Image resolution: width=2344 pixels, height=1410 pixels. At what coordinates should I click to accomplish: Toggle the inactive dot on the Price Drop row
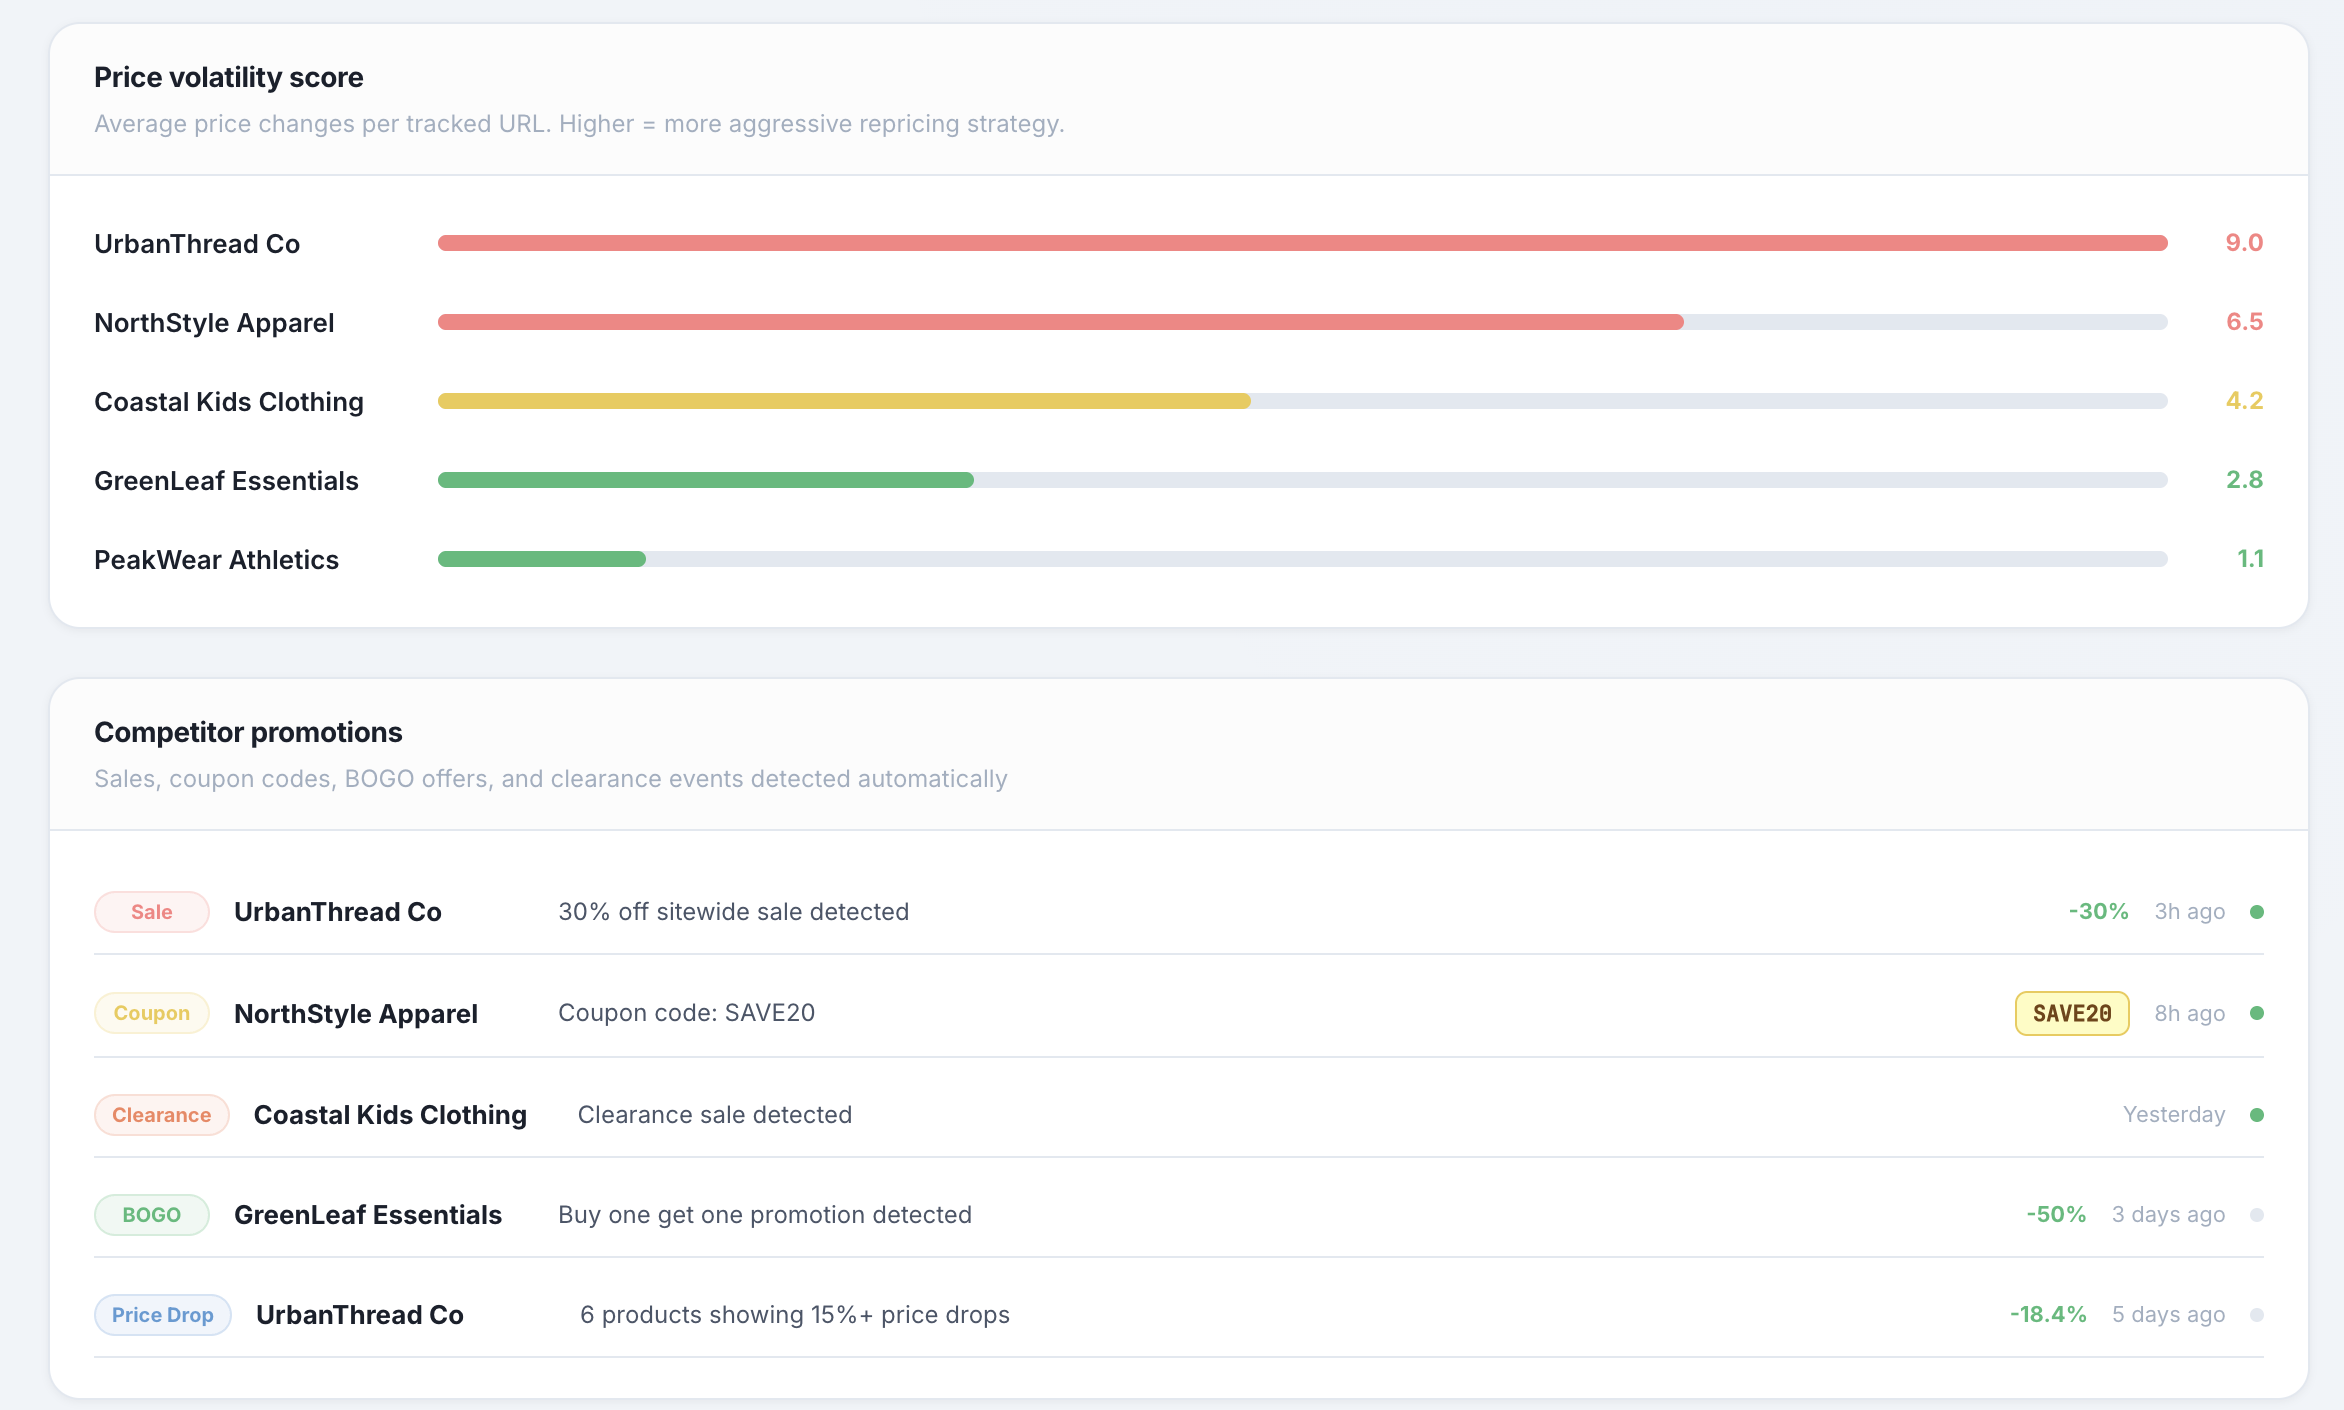coord(2257,1314)
